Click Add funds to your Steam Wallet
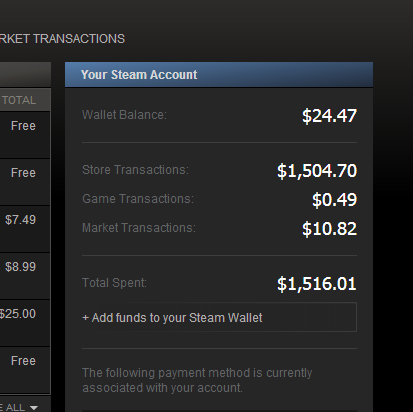 tap(219, 317)
